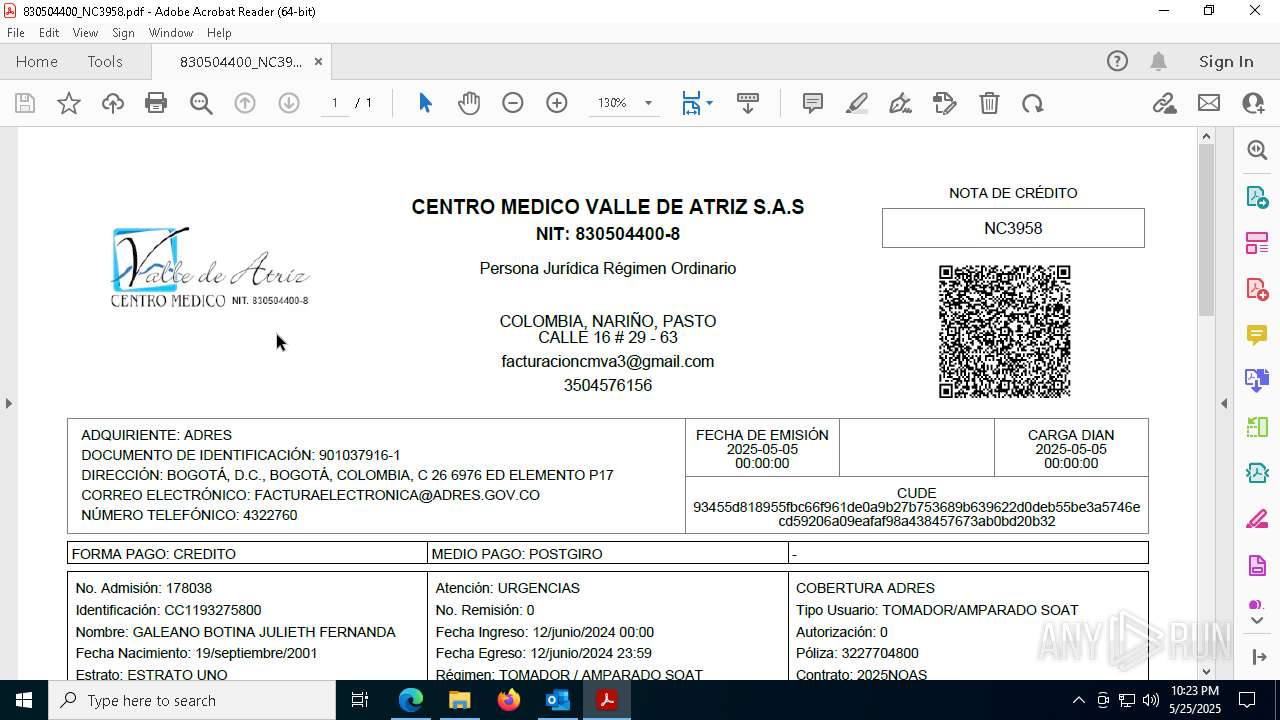Open the green Compress PDF tool in right pane
The image size is (1280, 720).
1257,427
